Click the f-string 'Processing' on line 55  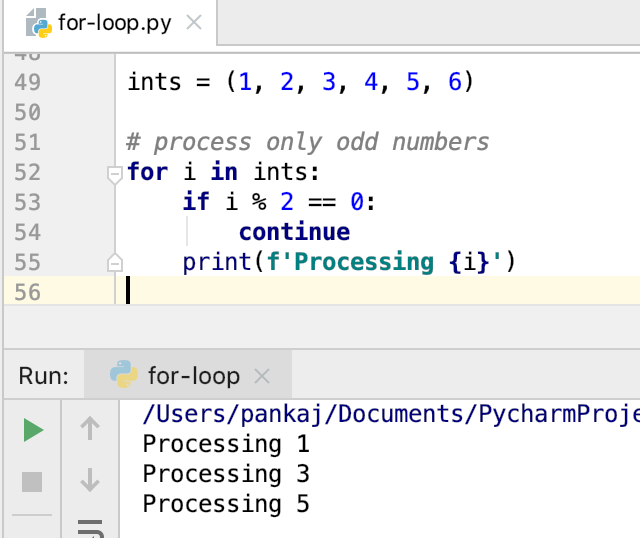coord(364,262)
